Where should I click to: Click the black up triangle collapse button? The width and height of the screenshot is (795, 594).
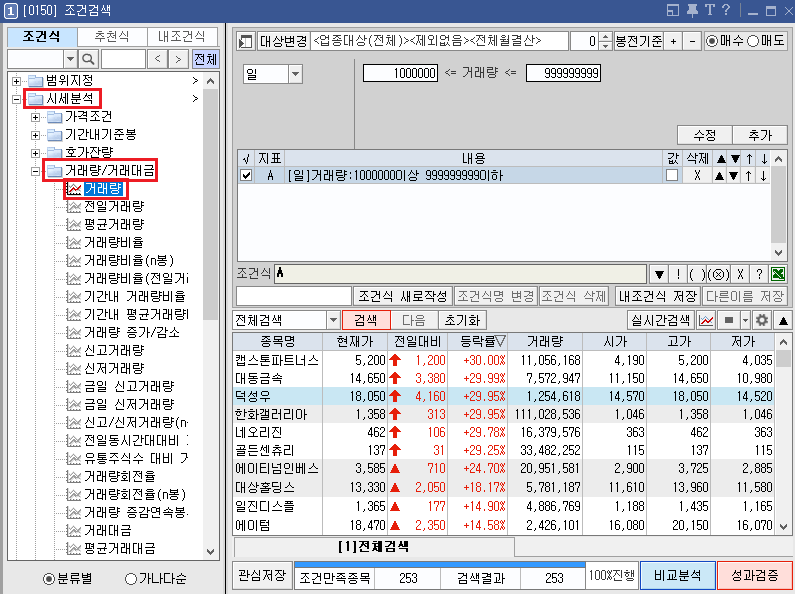783,320
